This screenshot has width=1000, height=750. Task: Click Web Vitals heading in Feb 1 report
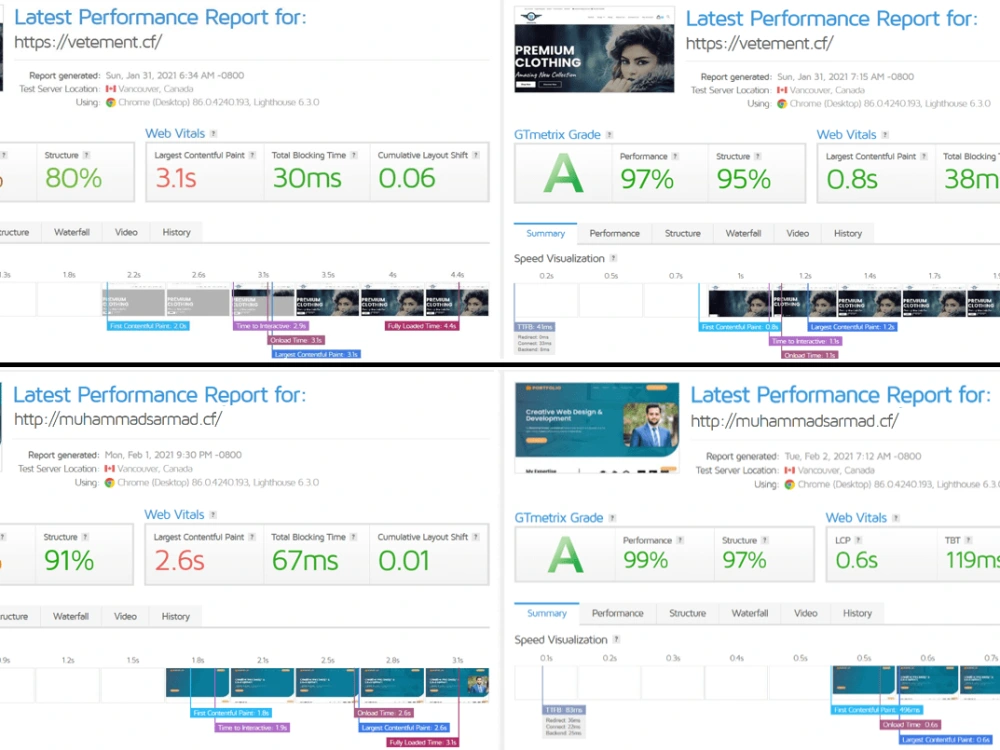(x=174, y=515)
